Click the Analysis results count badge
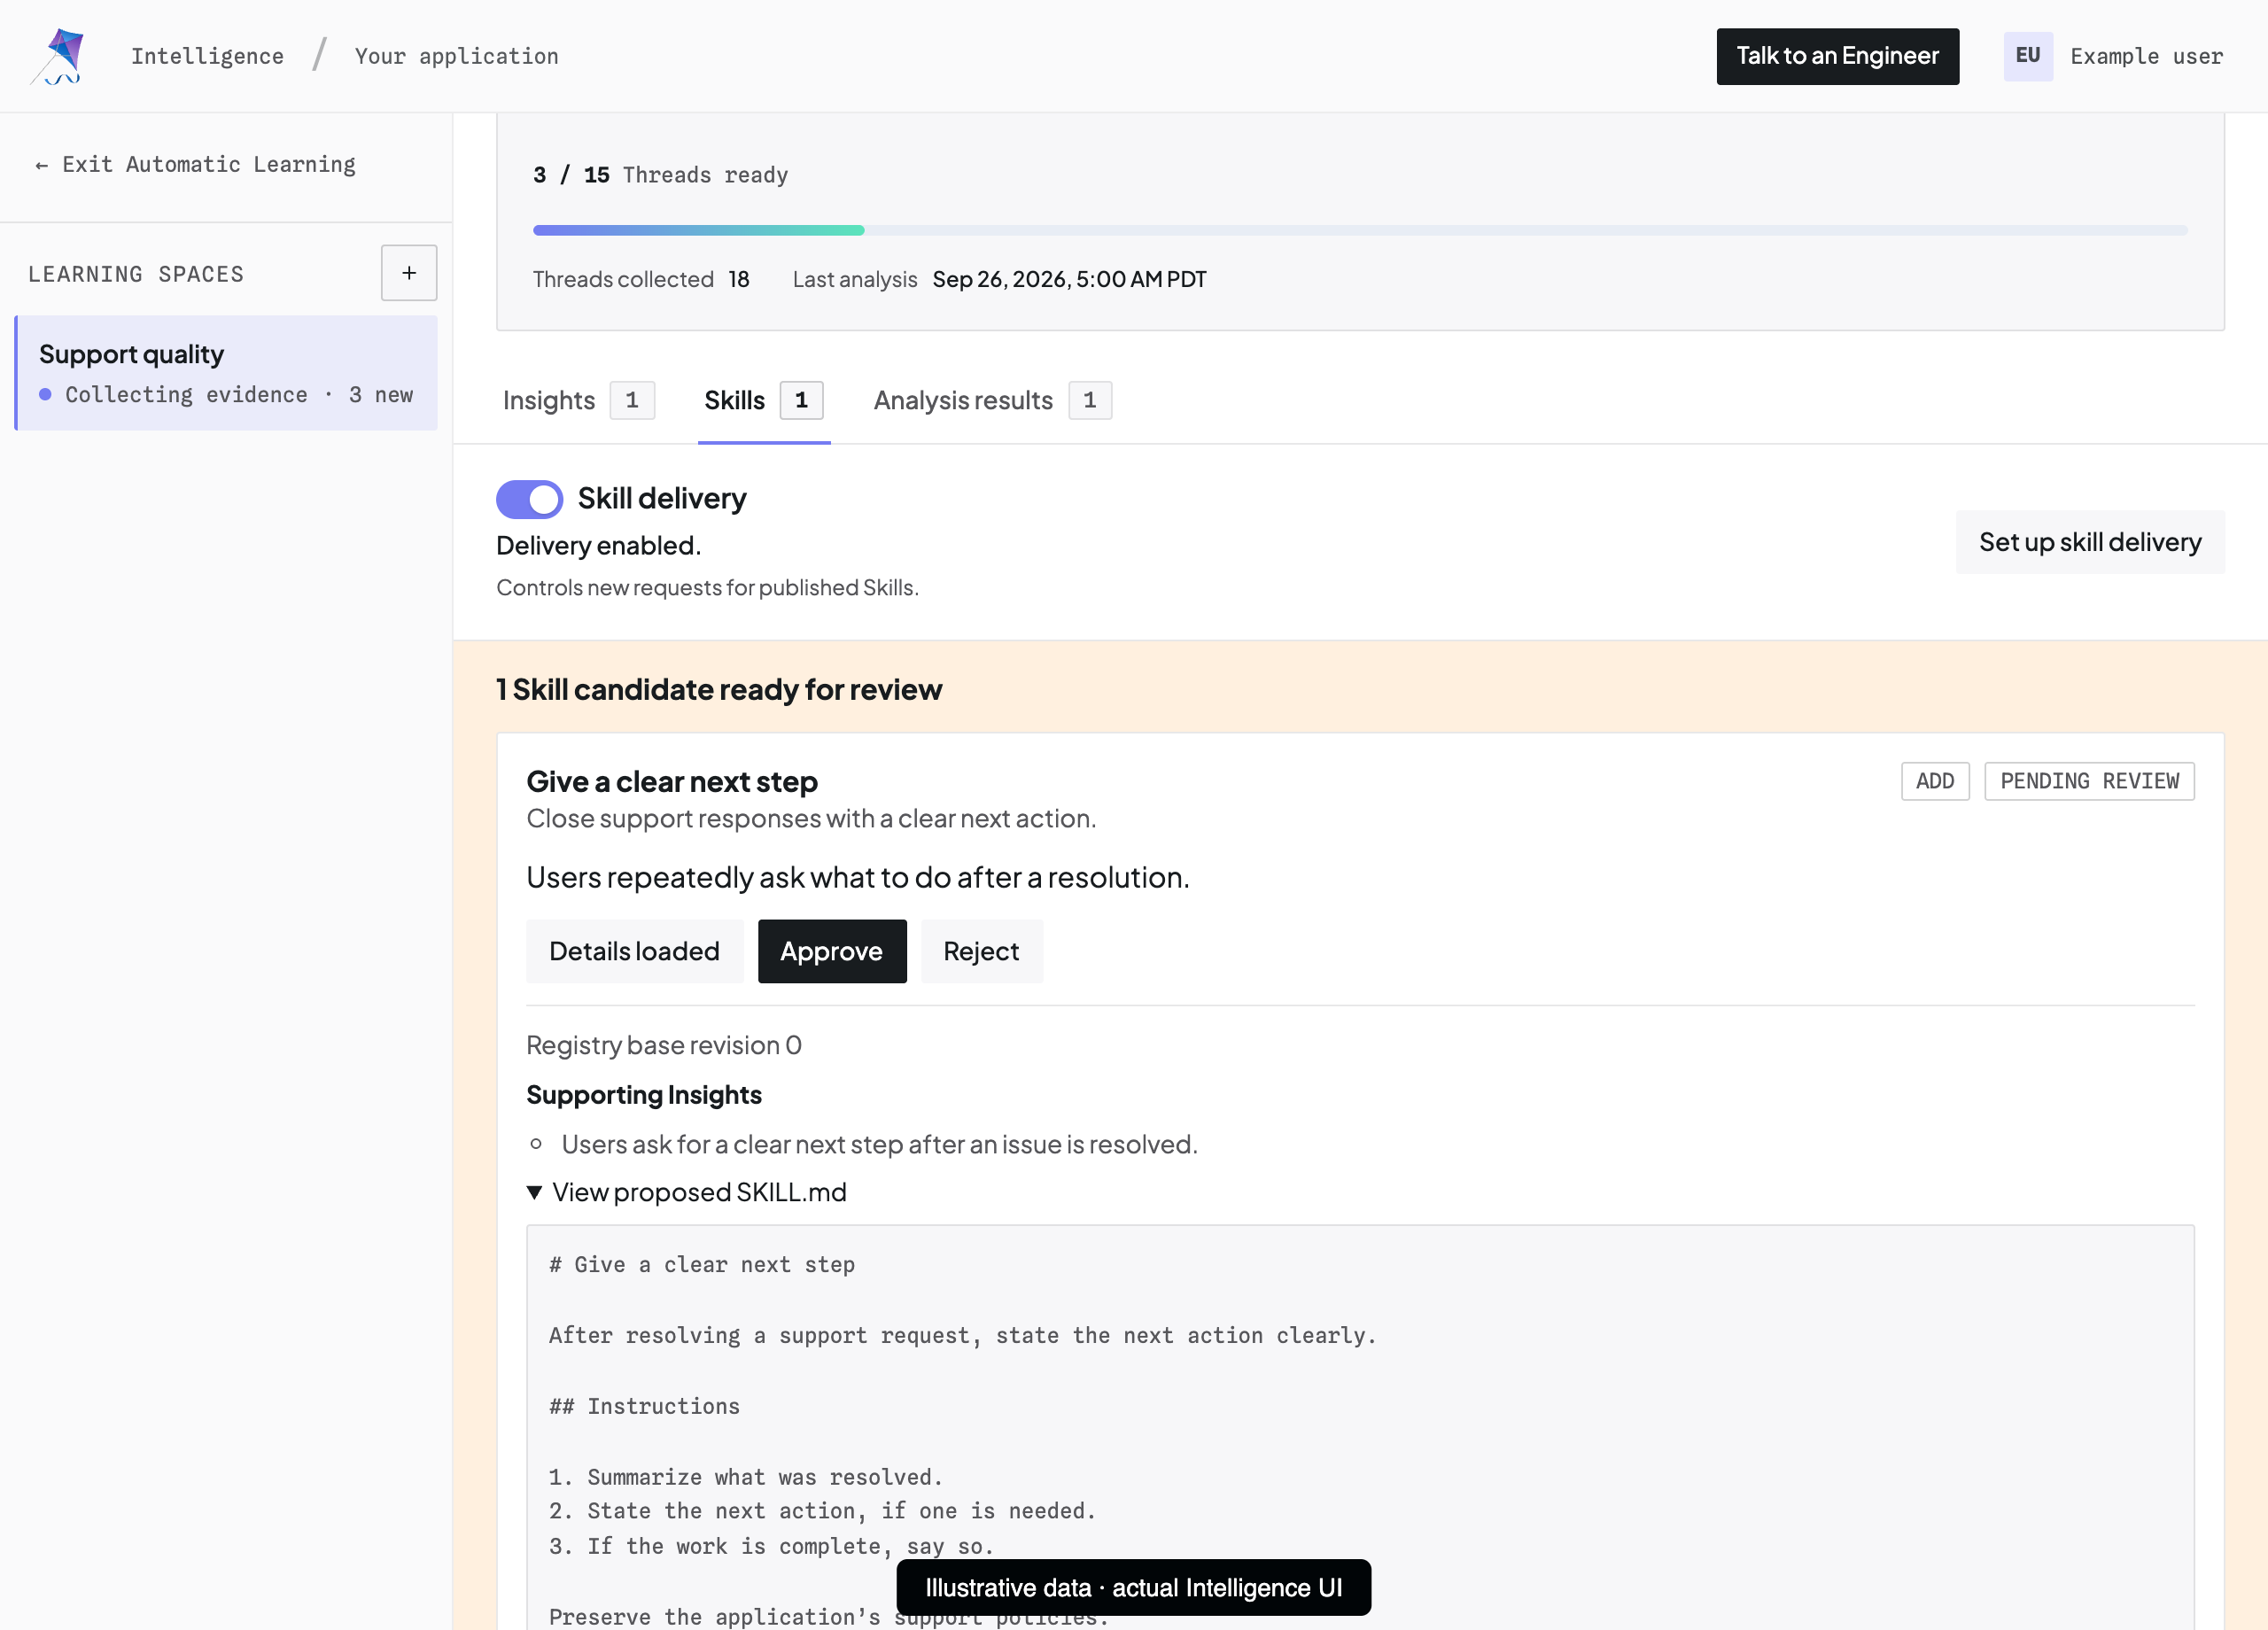This screenshot has height=1630, width=2268. pos(1089,400)
